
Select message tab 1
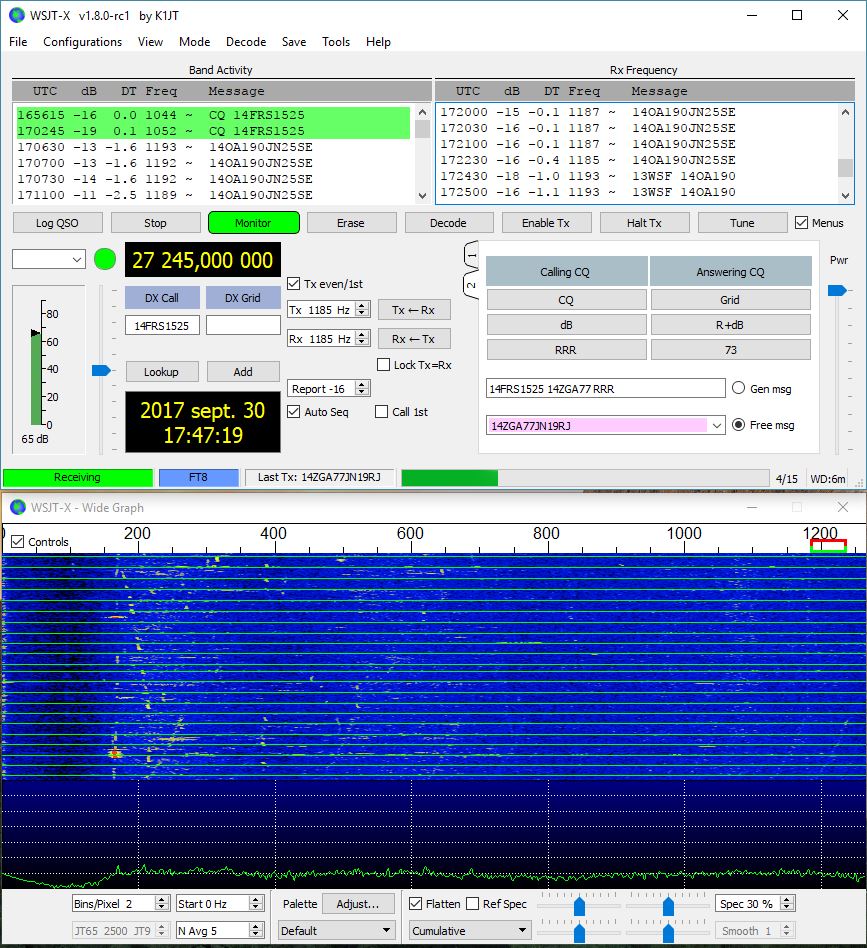point(472,256)
